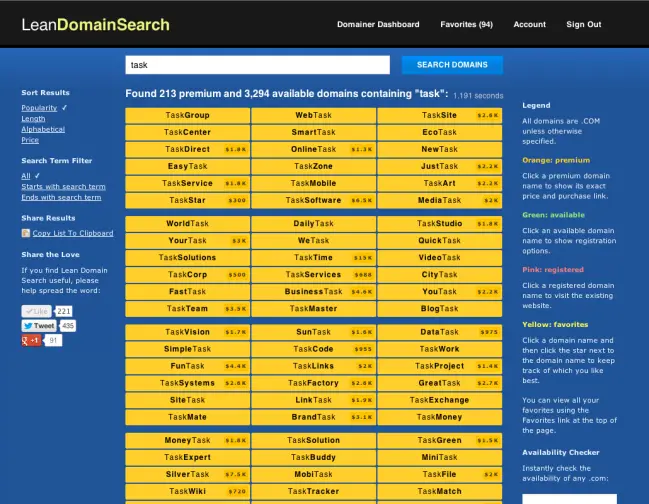Click the clipboard icon beside Copy List
Viewport: 649px width, 504px height.
(x=26, y=233)
